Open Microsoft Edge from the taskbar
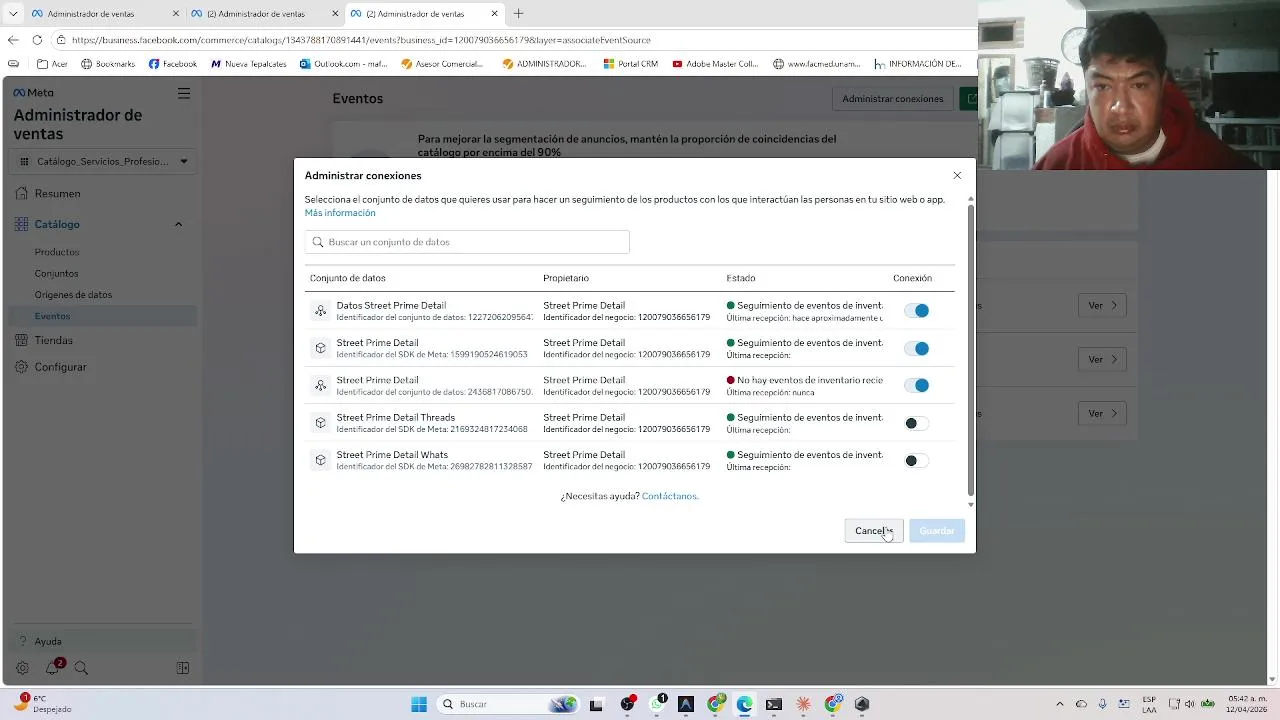The width and height of the screenshot is (1280, 720). 744,704
